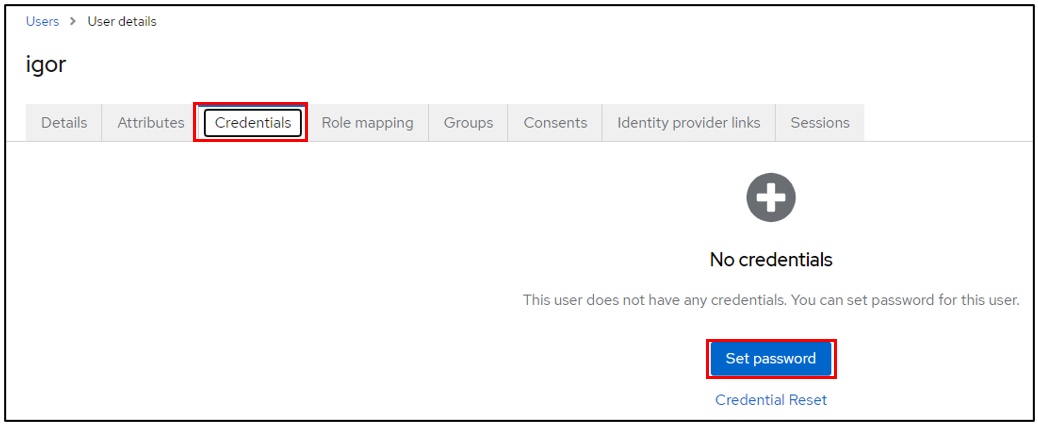Click the No credentials heading text
The height and width of the screenshot is (425, 1038).
pos(770,260)
